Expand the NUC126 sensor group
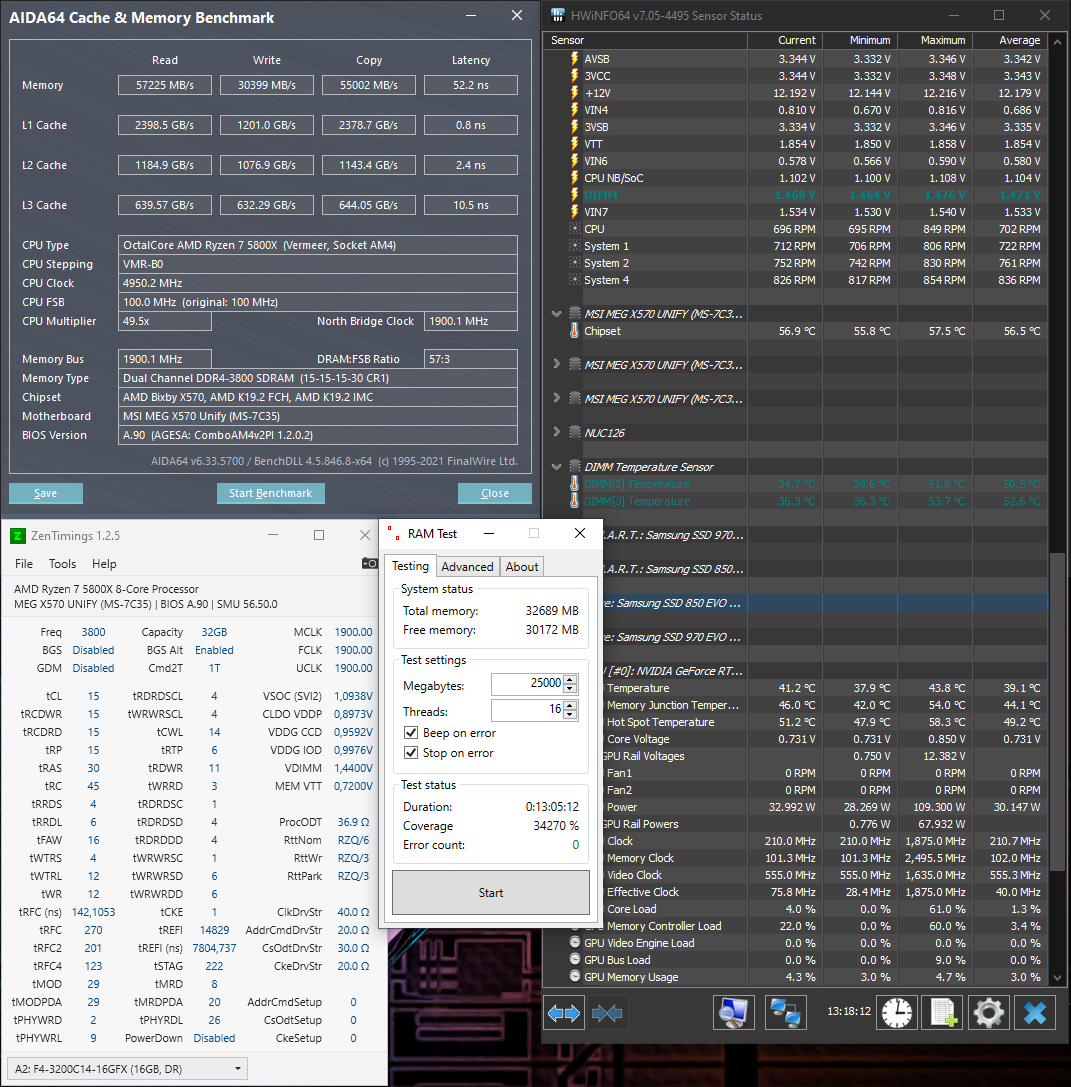This screenshot has width=1071, height=1087. [557, 433]
